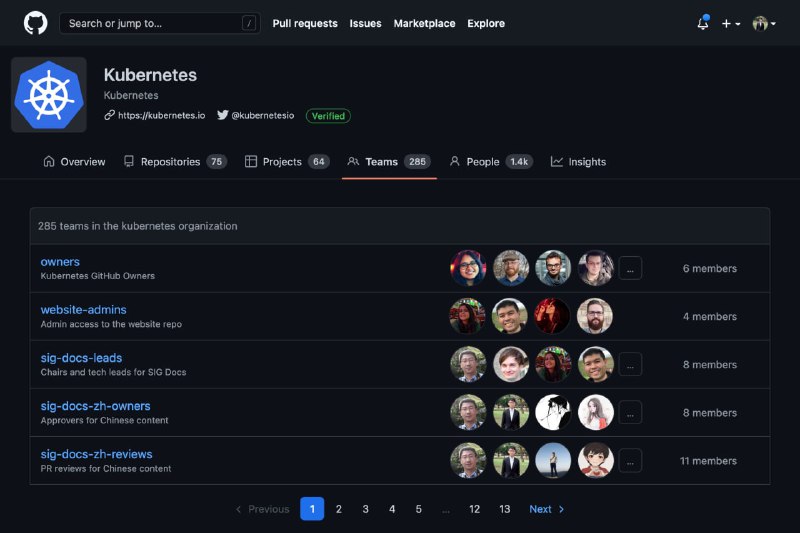Open Pull requests in top navigation
The height and width of the screenshot is (533, 800).
point(305,23)
